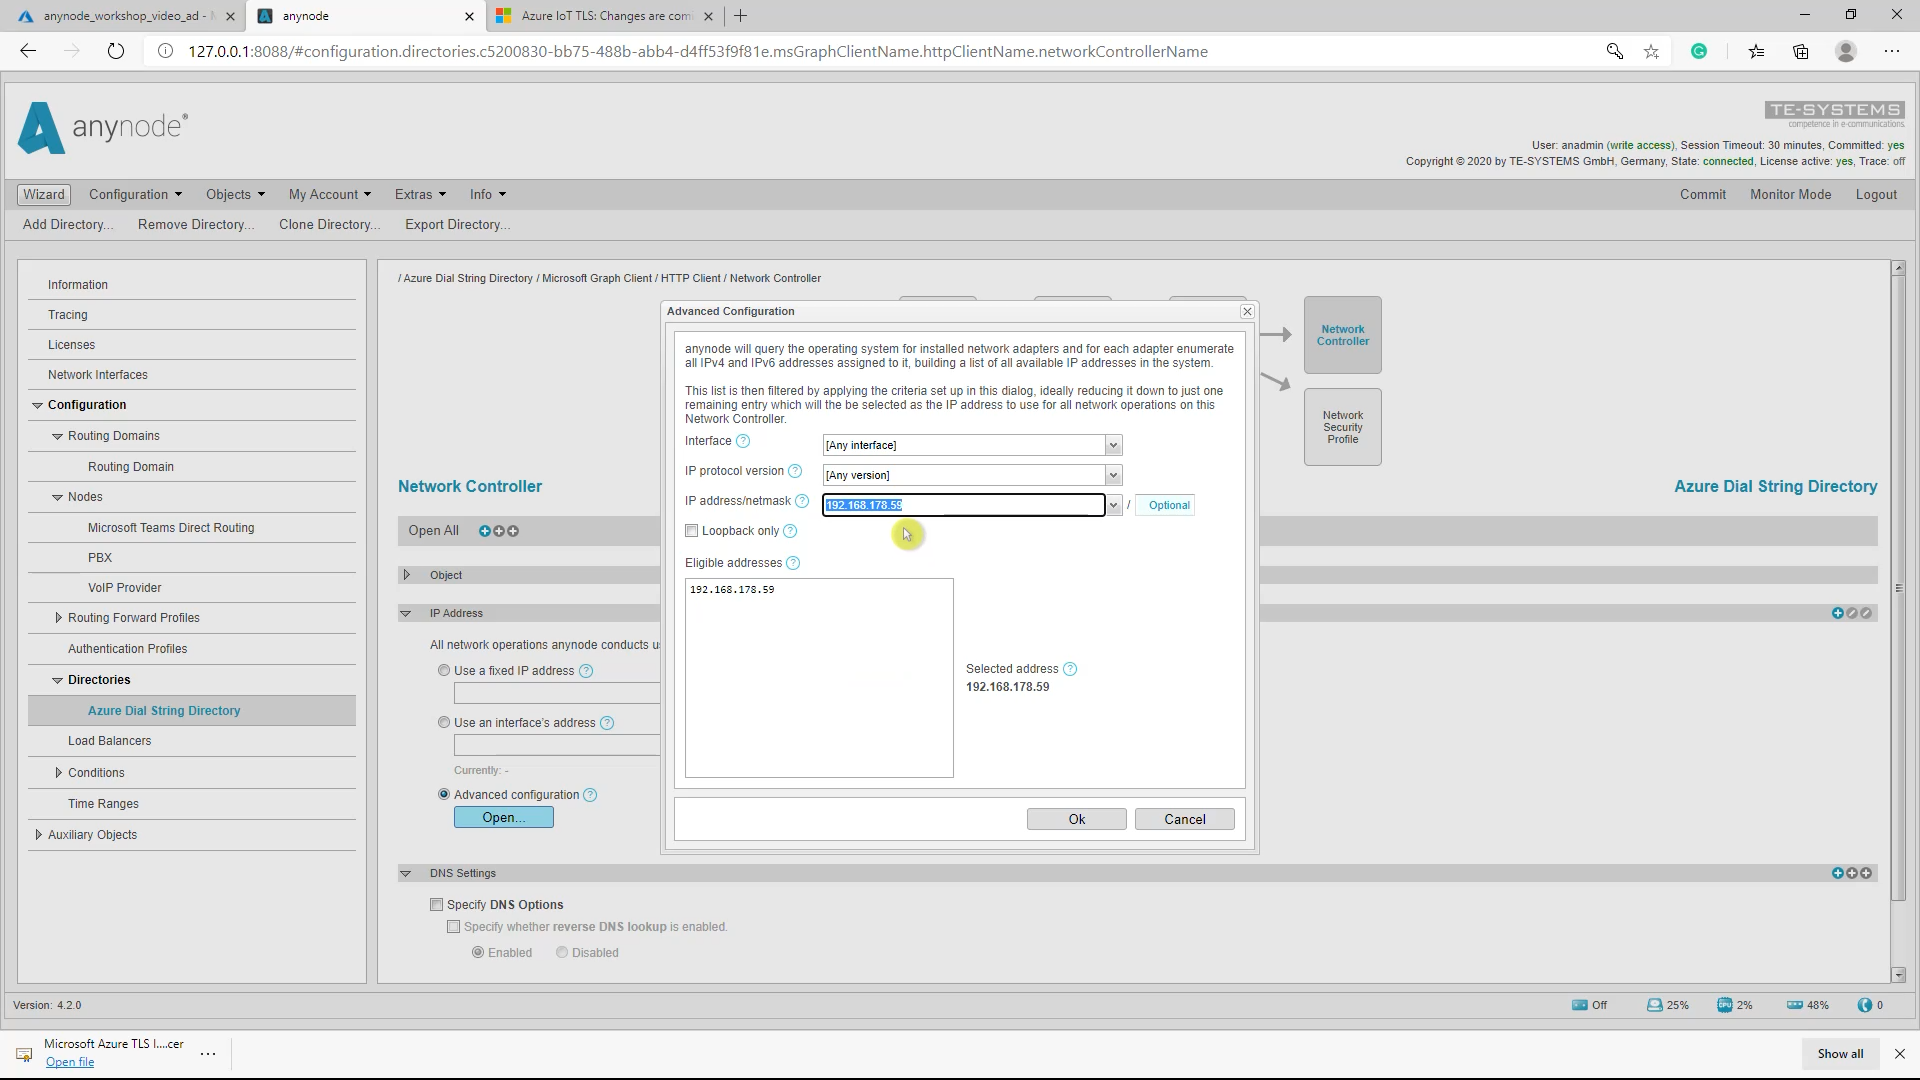Click the IP address/netmask input field
The height and width of the screenshot is (1080, 1920).
963,505
